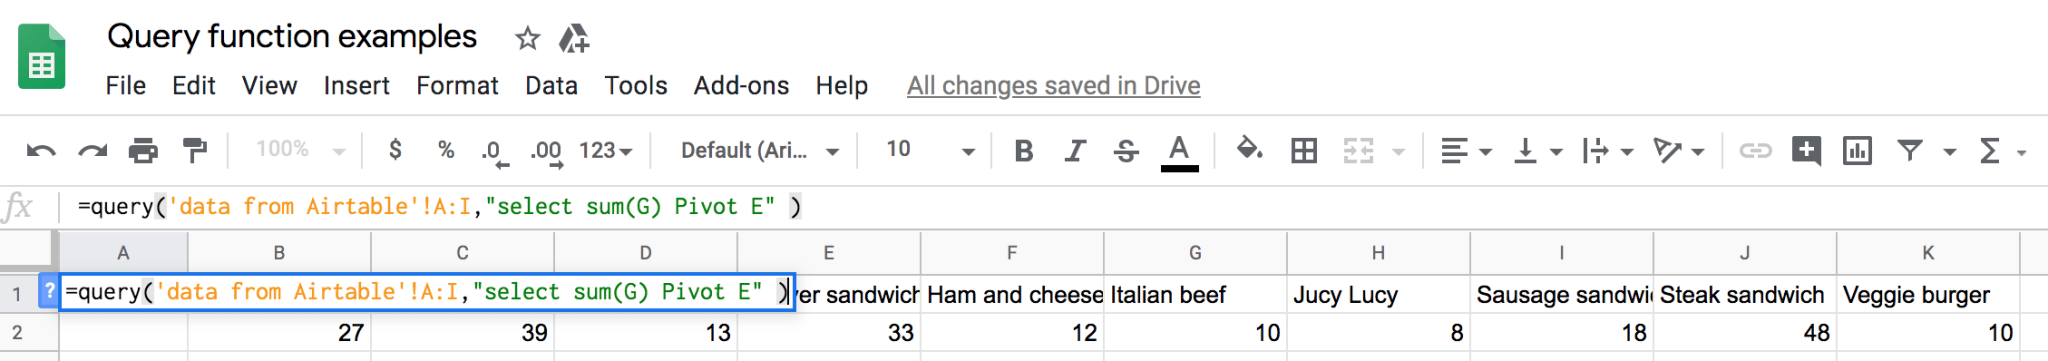Expand the Default (Arial) font dropdown
This screenshot has width=2048, height=361.
(x=759, y=151)
